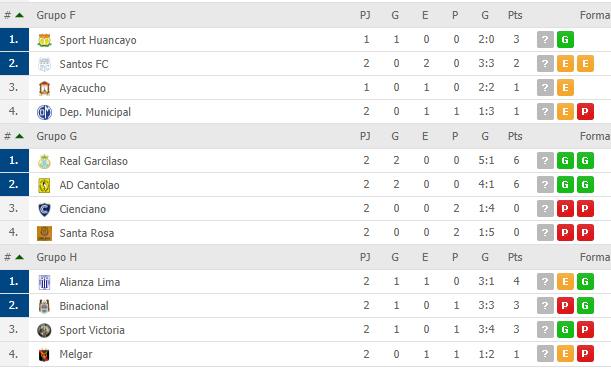
Task: Click the Santa Rosa team logo
Action: pyautogui.click(x=44, y=233)
